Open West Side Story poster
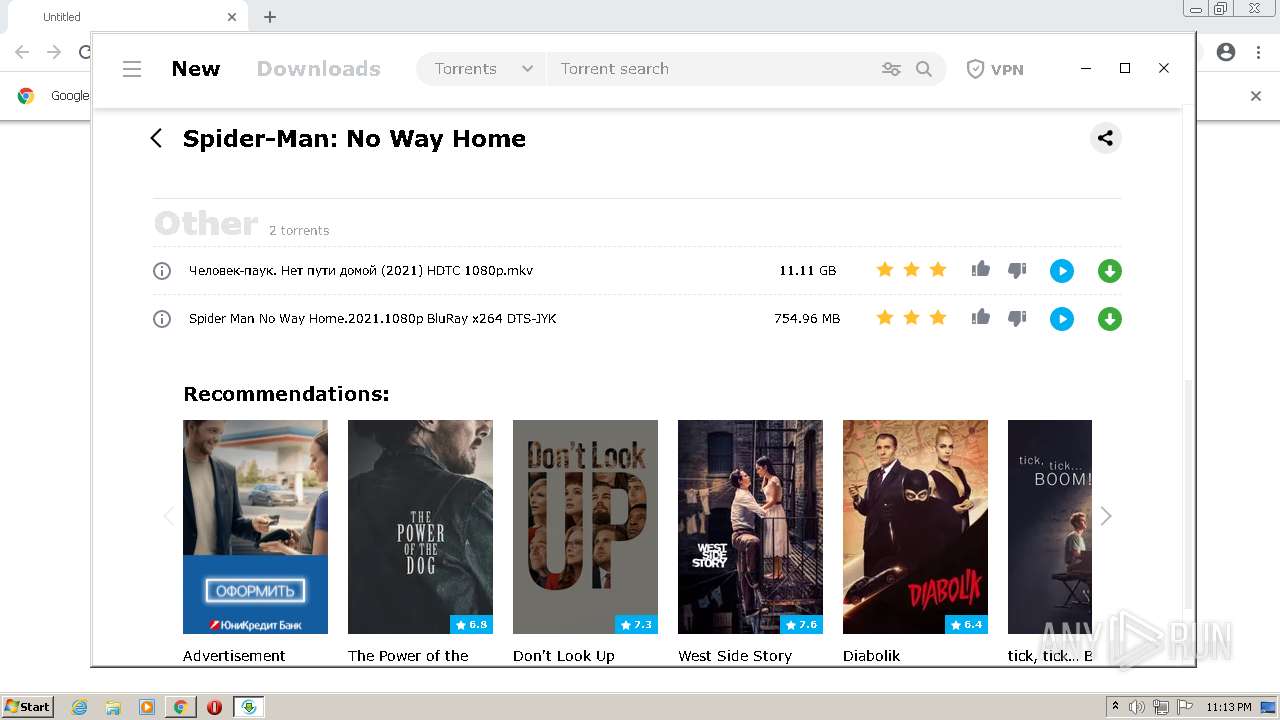 (x=750, y=527)
